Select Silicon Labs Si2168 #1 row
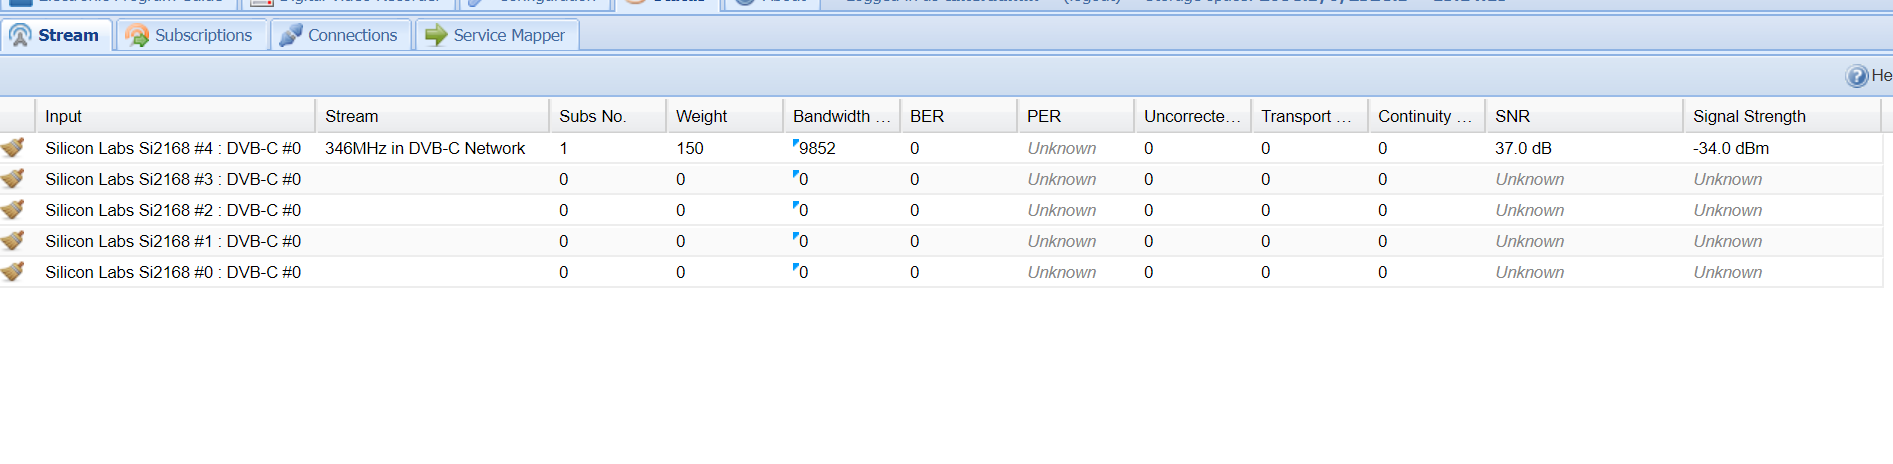The height and width of the screenshot is (464, 1893). (x=941, y=241)
